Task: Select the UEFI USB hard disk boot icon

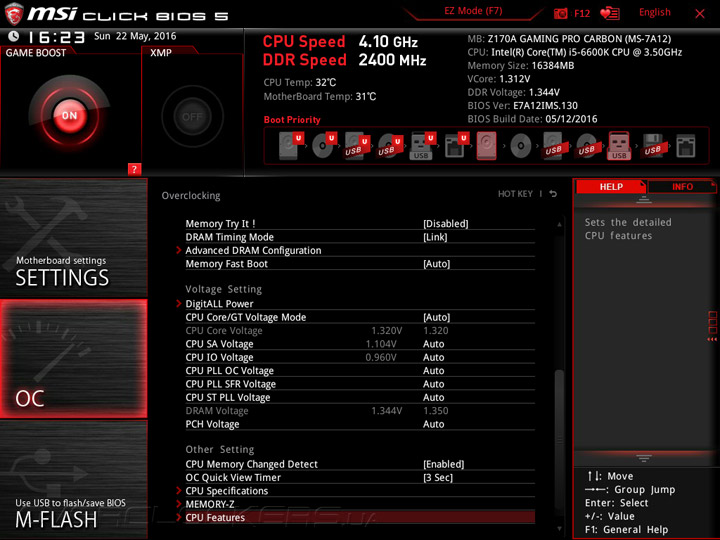Action: tap(357, 146)
